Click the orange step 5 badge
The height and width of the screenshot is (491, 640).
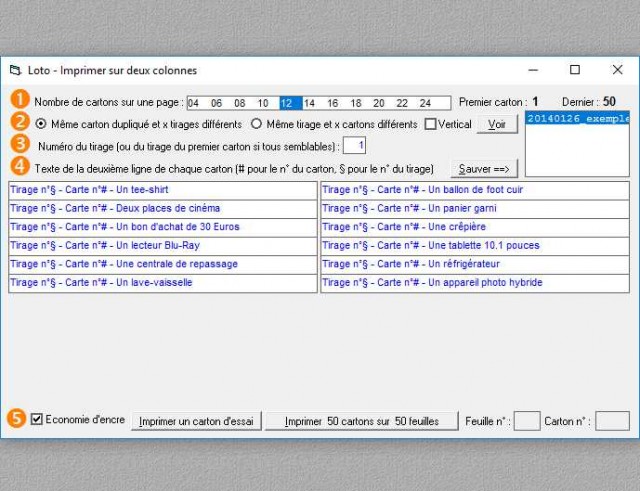17,419
